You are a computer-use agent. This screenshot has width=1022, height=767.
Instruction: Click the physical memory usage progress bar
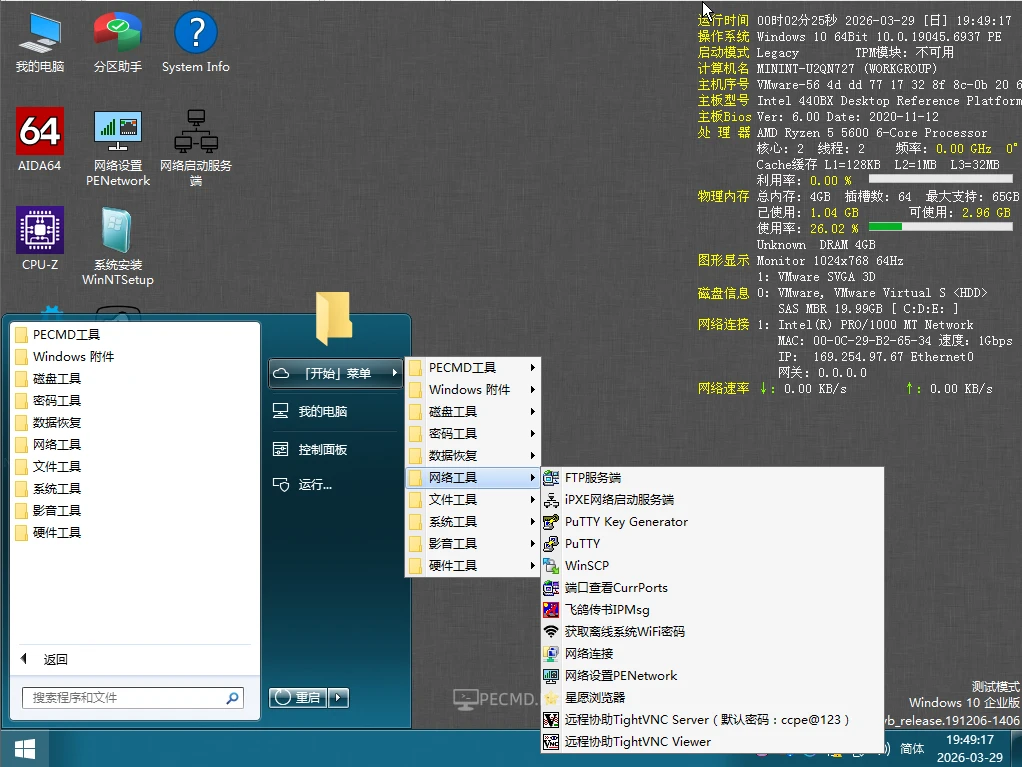click(x=940, y=228)
